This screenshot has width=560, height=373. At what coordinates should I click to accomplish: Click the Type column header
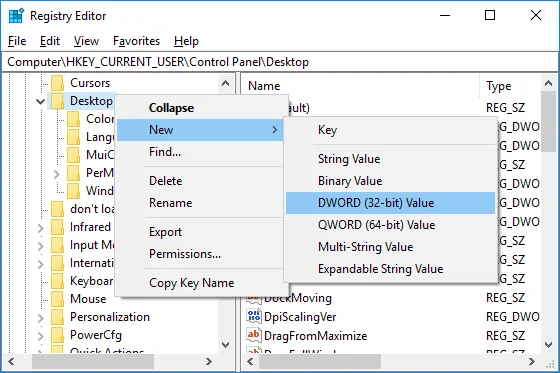[x=510, y=86]
